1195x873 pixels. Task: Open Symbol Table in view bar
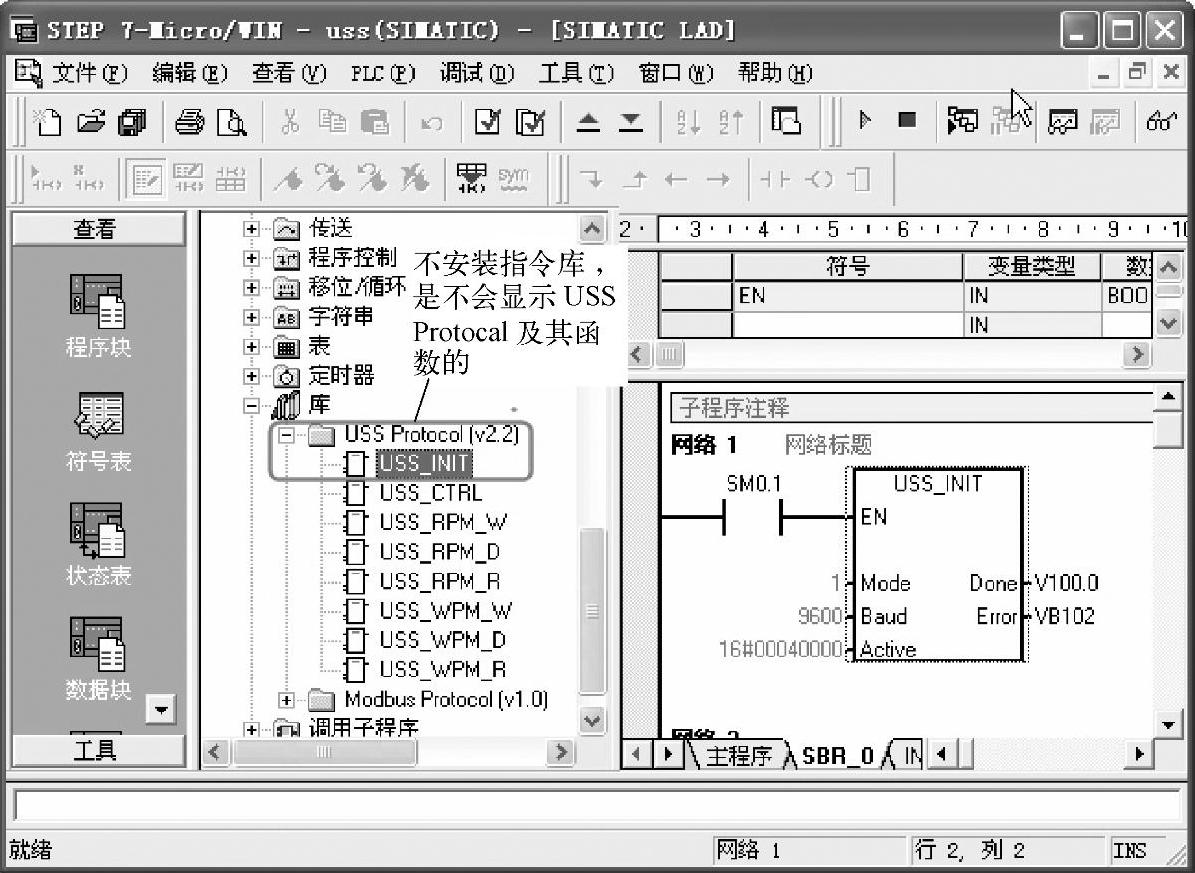click(x=98, y=432)
